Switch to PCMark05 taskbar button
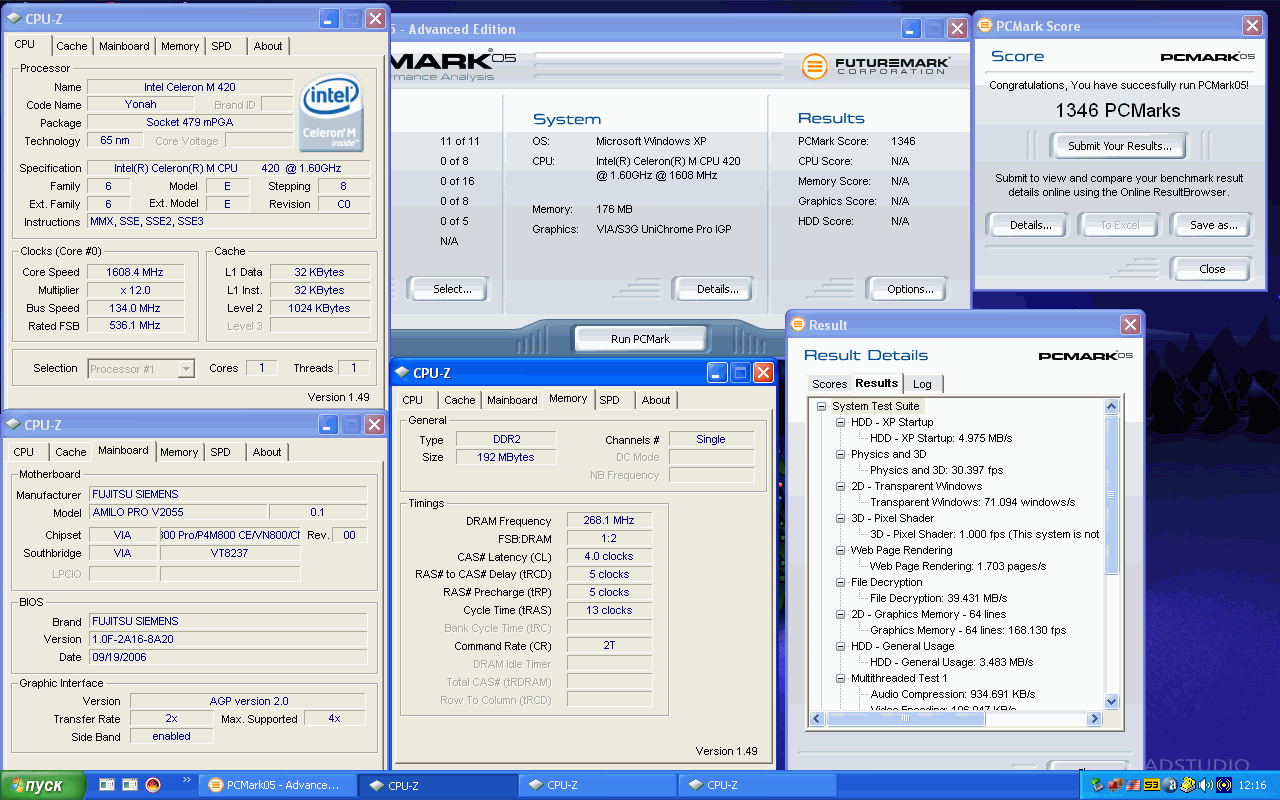1280x800 pixels. tap(279, 785)
